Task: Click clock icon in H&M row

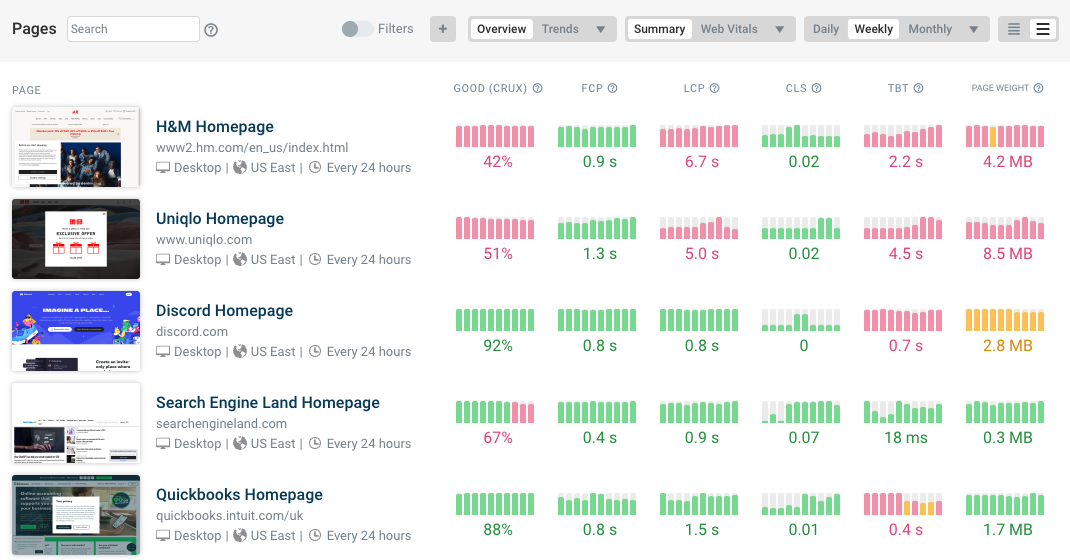Action: pyautogui.click(x=315, y=167)
